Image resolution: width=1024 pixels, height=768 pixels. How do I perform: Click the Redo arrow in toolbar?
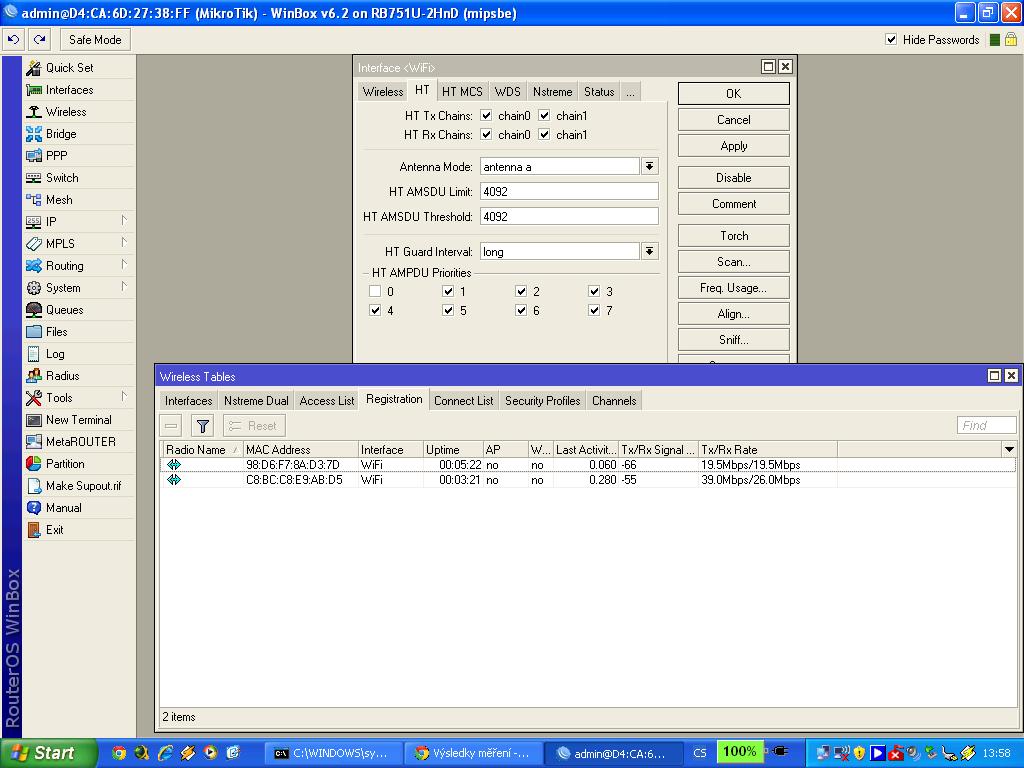40,40
